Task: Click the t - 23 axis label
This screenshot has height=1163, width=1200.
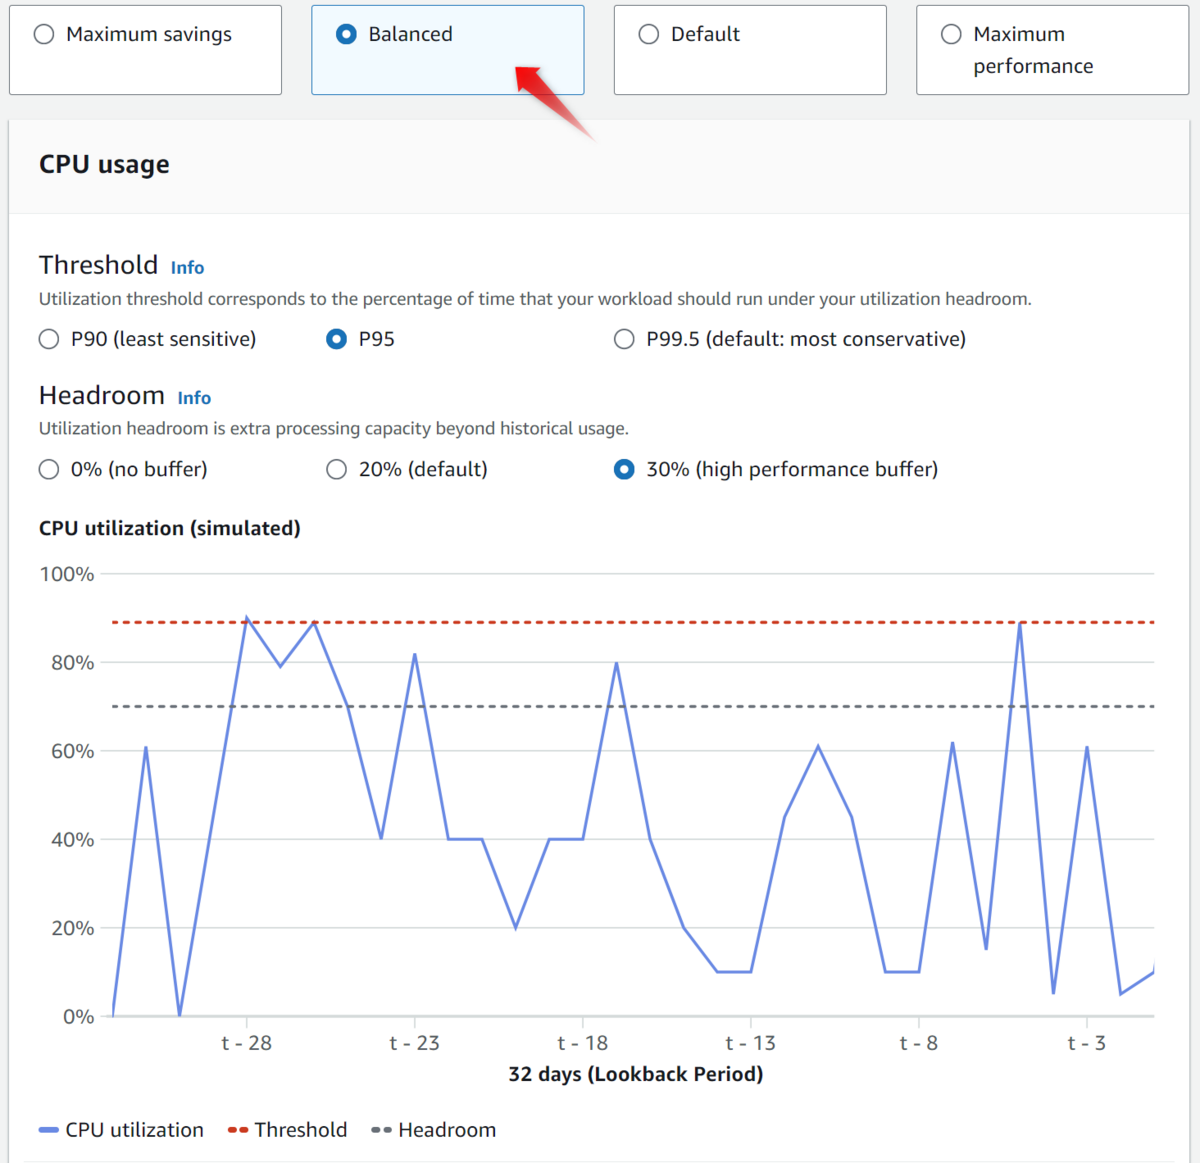Action: point(414,1043)
